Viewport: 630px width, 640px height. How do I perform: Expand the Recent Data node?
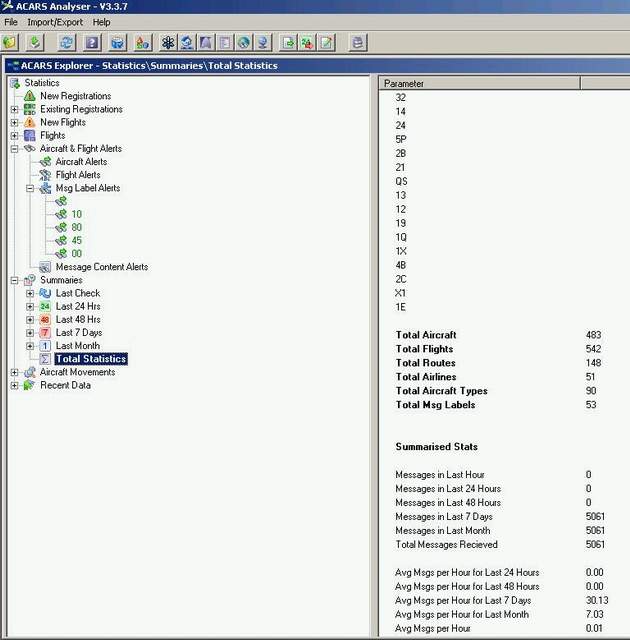[14, 385]
